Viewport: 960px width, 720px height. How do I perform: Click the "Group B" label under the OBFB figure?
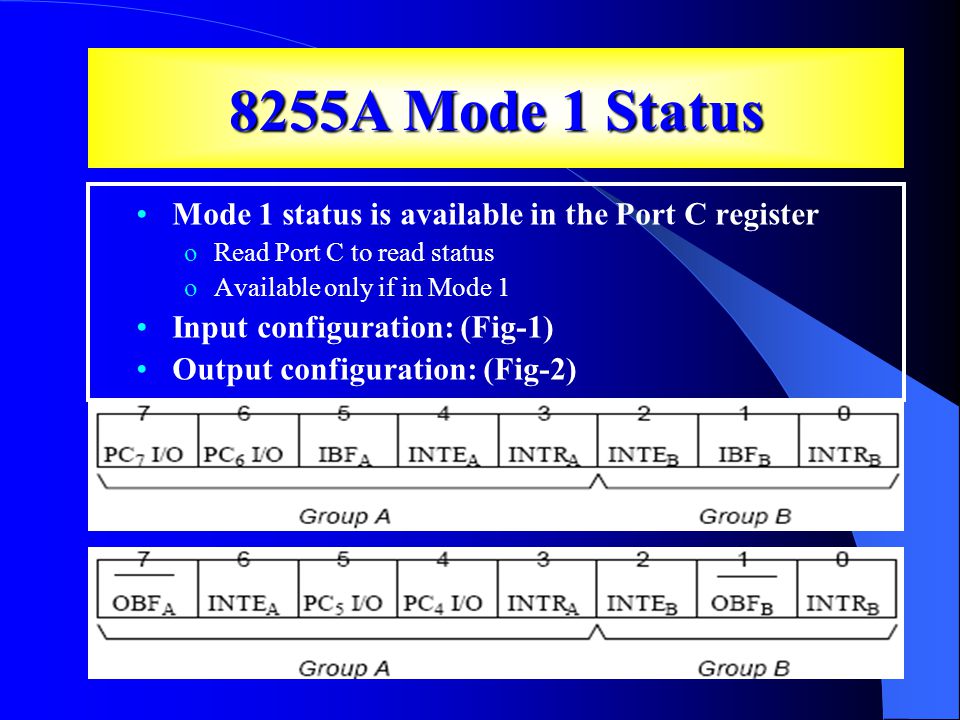click(x=744, y=668)
